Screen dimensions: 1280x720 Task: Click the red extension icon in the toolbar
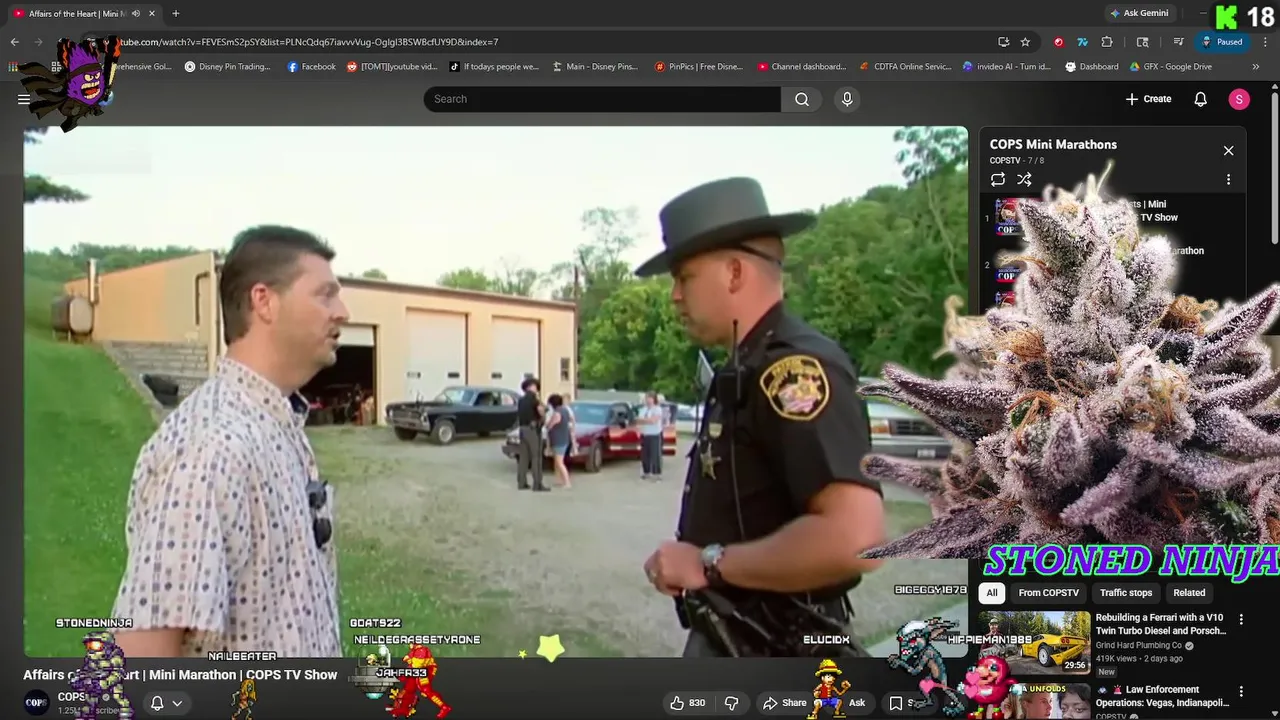1058,42
